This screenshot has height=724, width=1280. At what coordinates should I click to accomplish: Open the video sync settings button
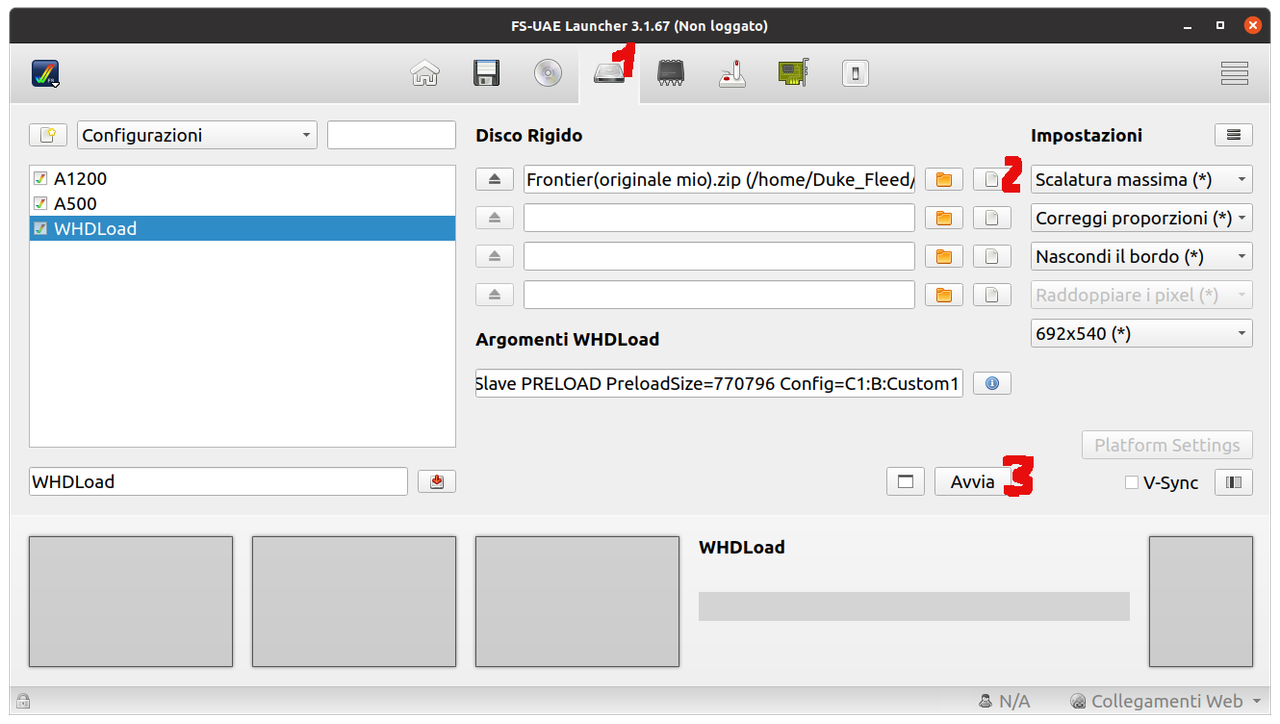point(1233,482)
